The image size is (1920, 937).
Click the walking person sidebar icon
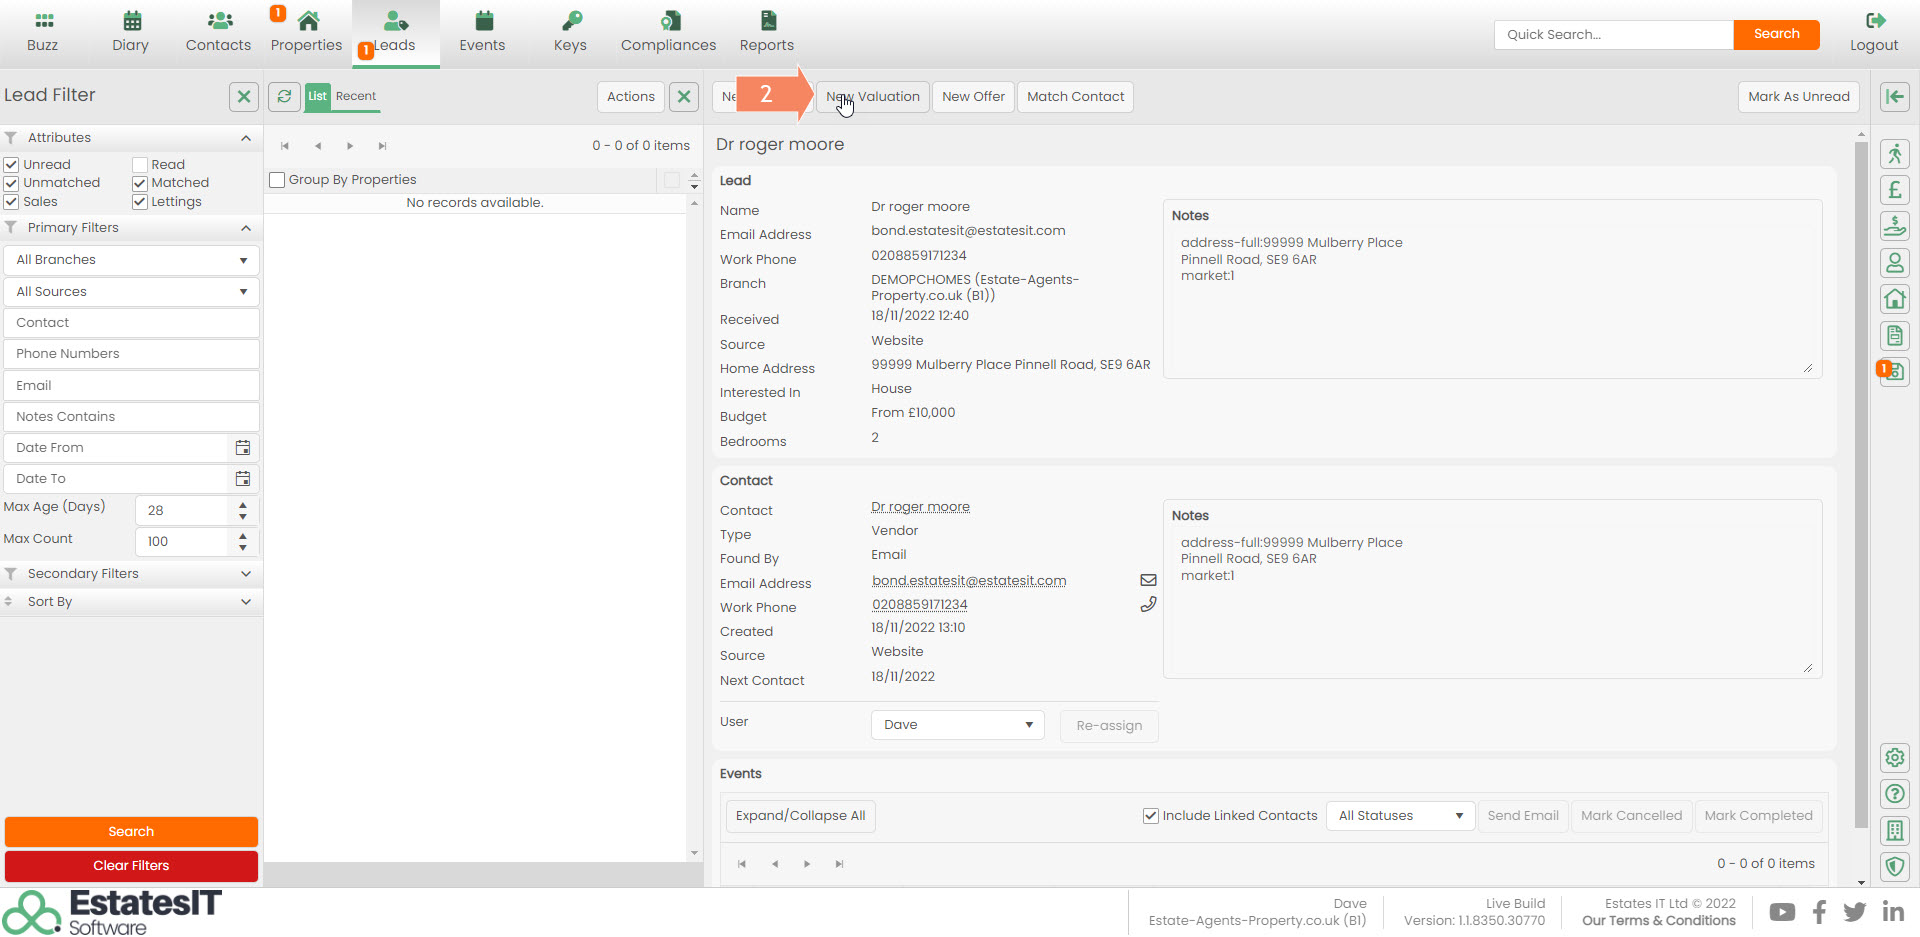[1894, 154]
